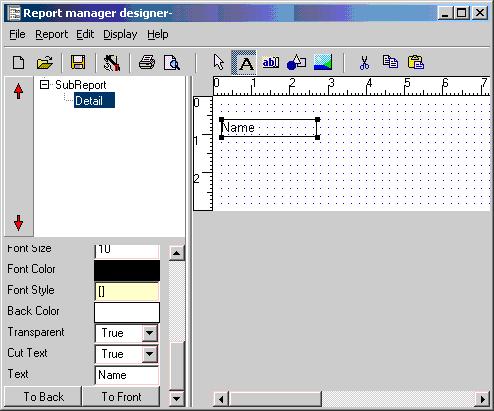
Task: Click the To Front button
Action: [x=121, y=397]
